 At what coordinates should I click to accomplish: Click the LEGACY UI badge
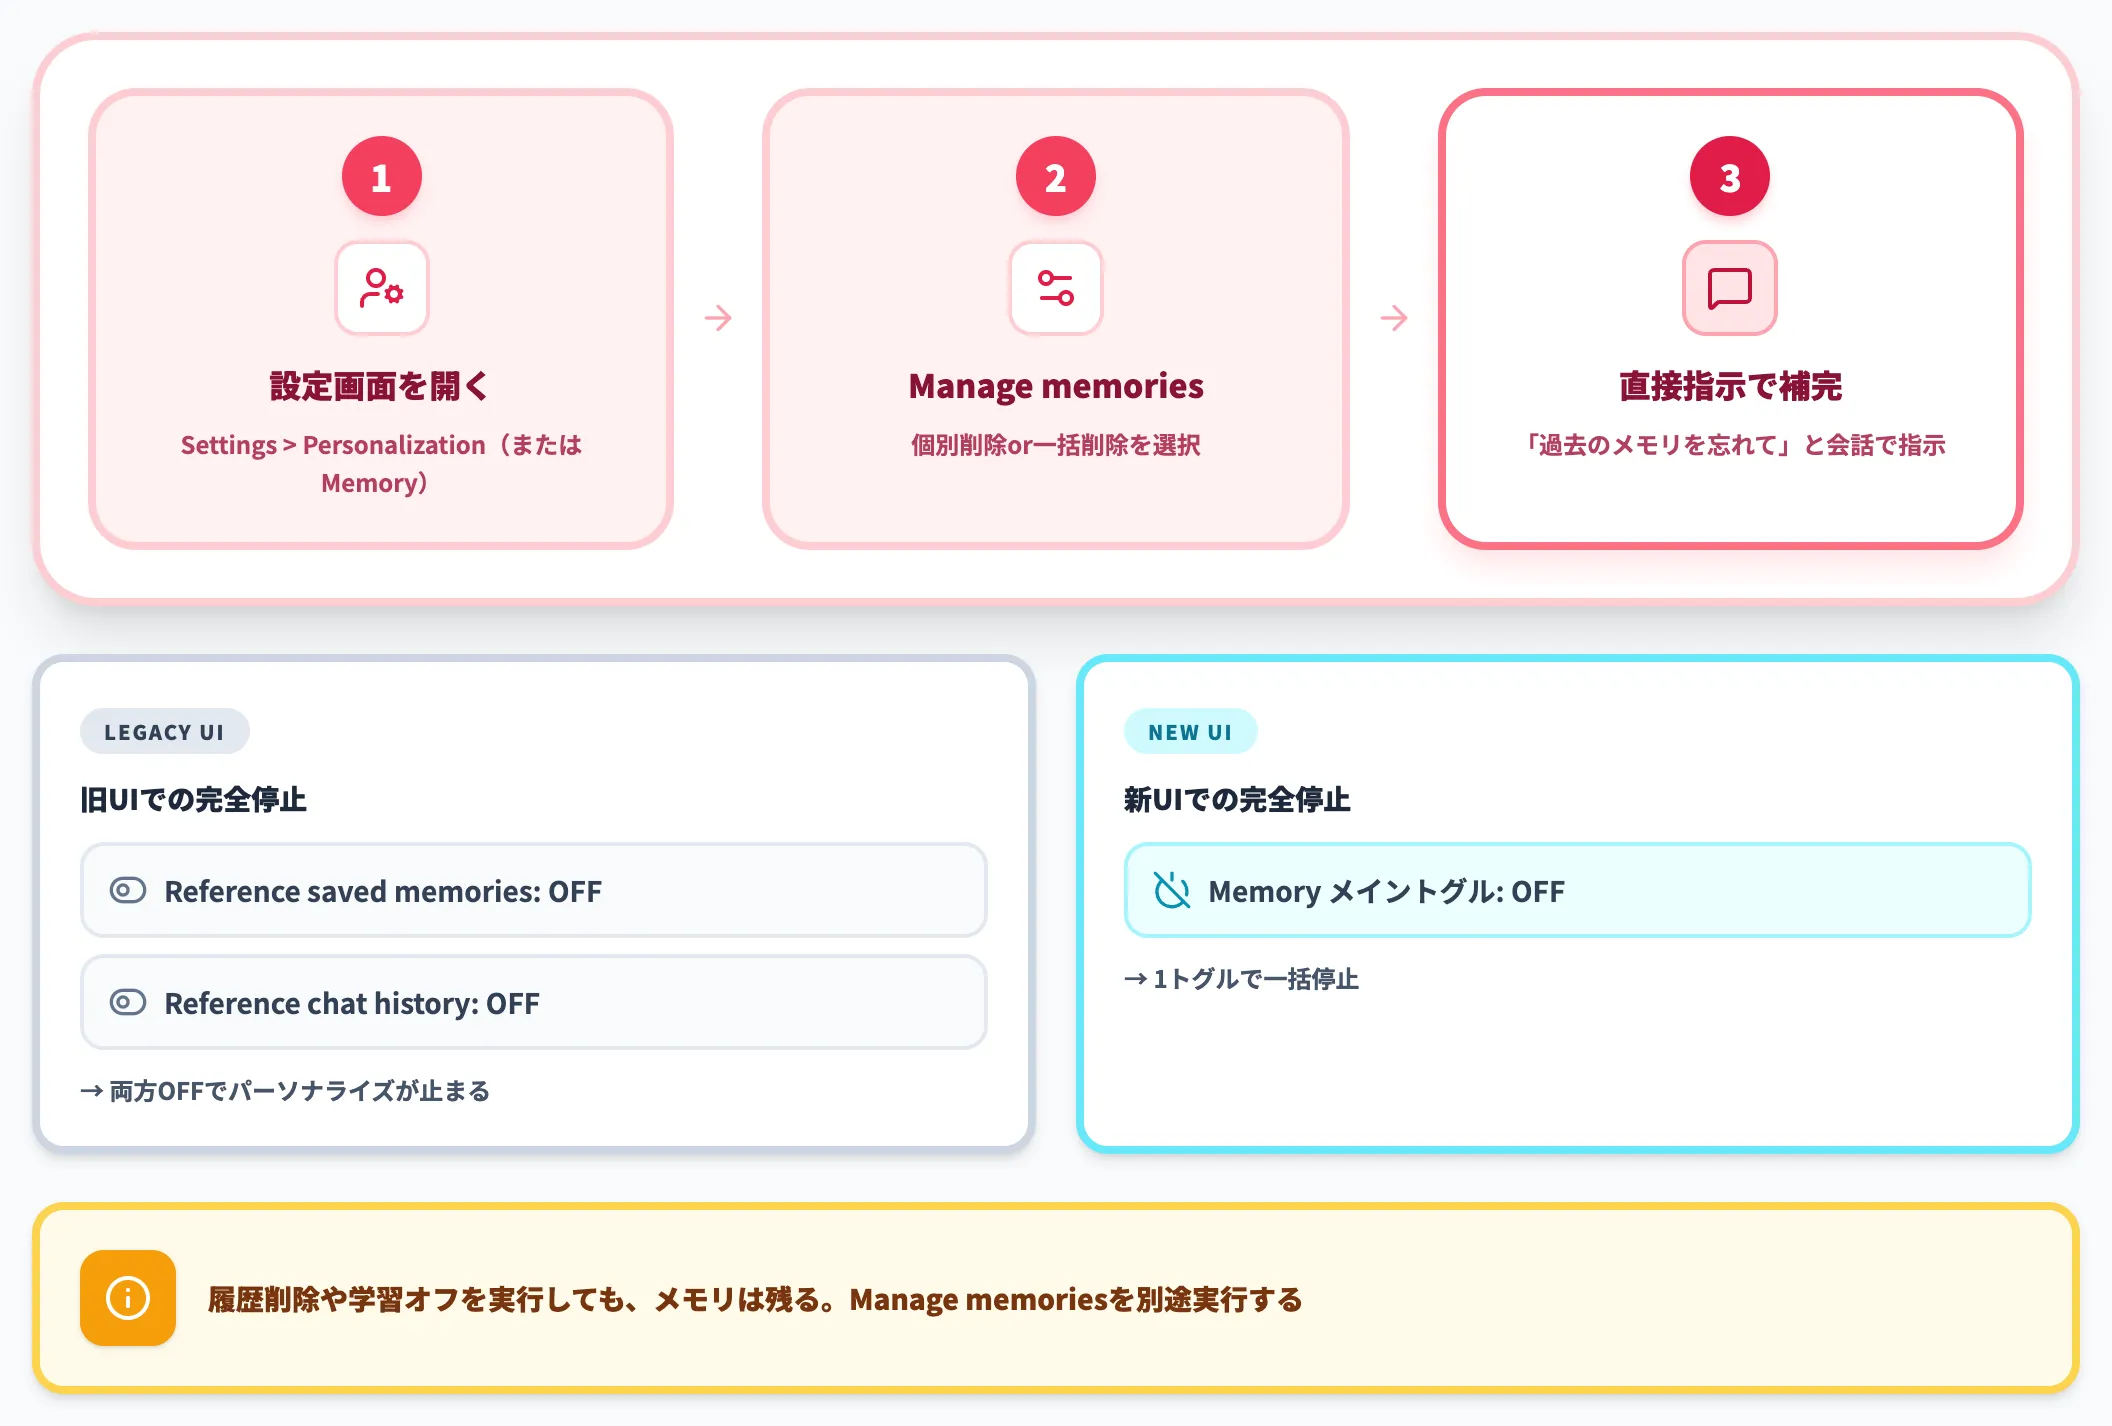pos(165,732)
